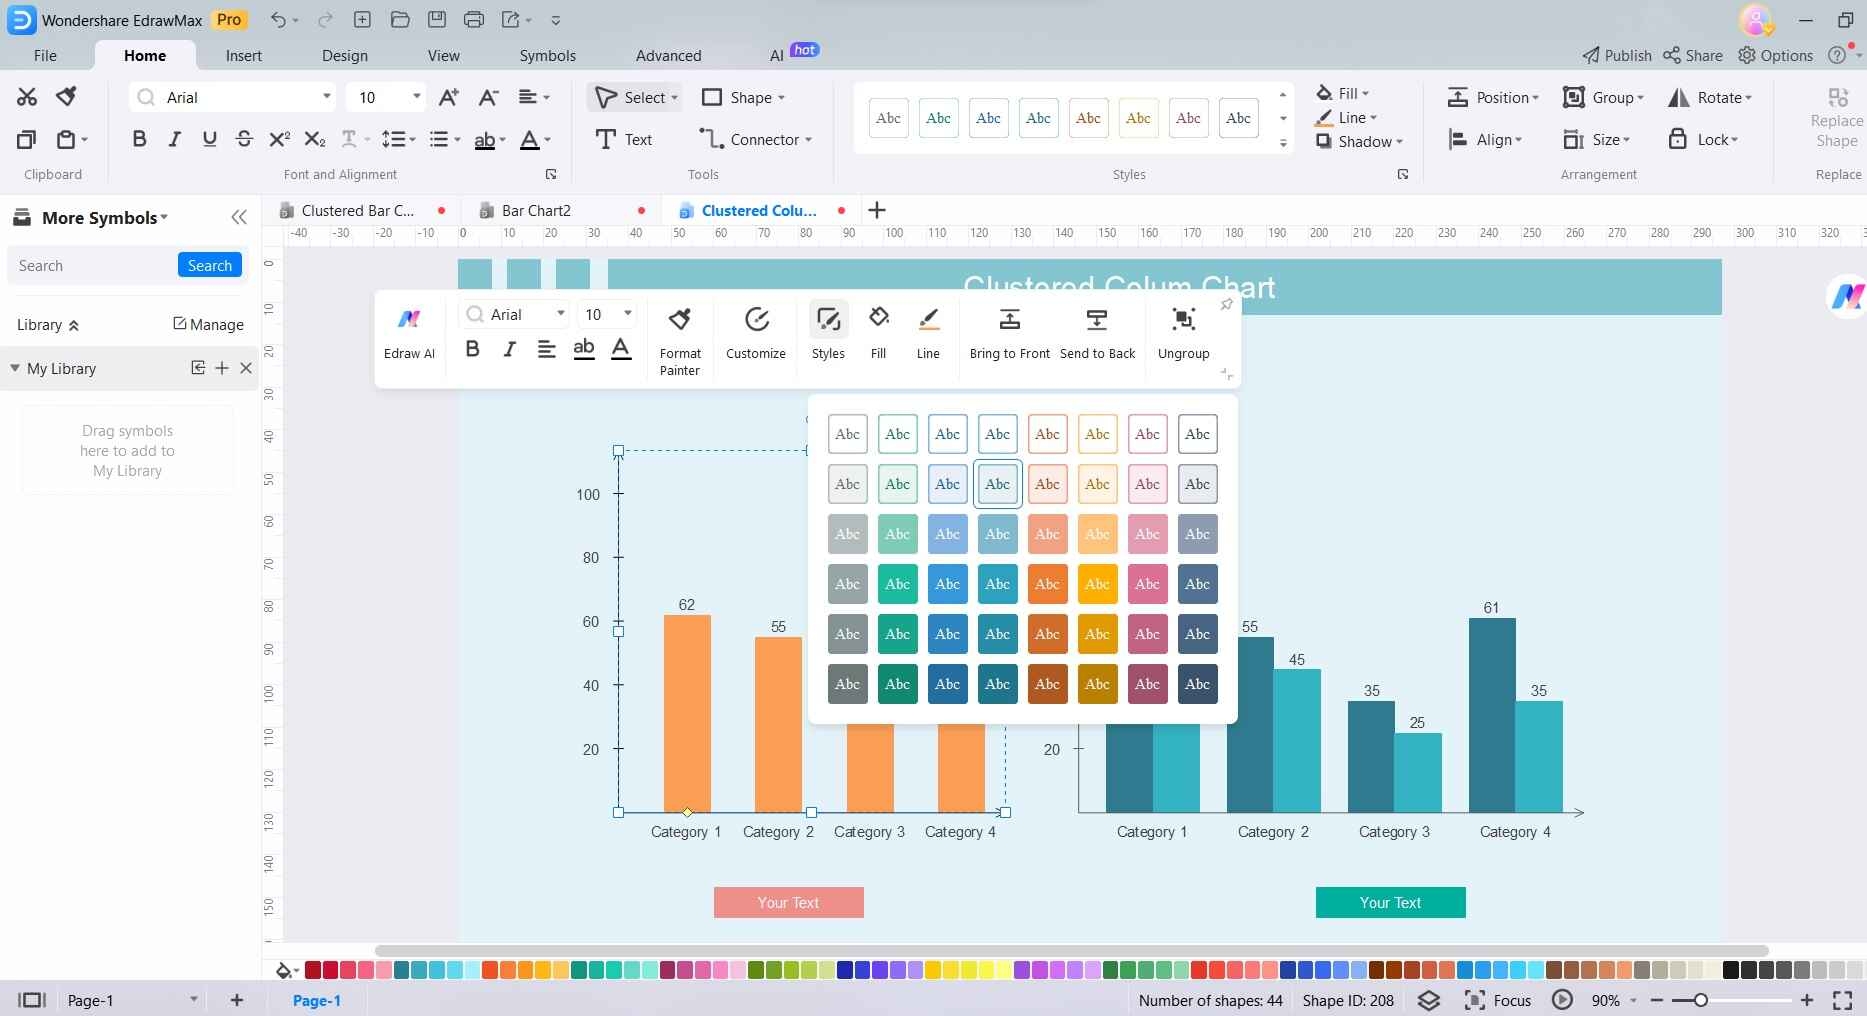Toggle italic in the floating toolbar
Viewport: 1867px width, 1016px height.
[x=508, y=349]
